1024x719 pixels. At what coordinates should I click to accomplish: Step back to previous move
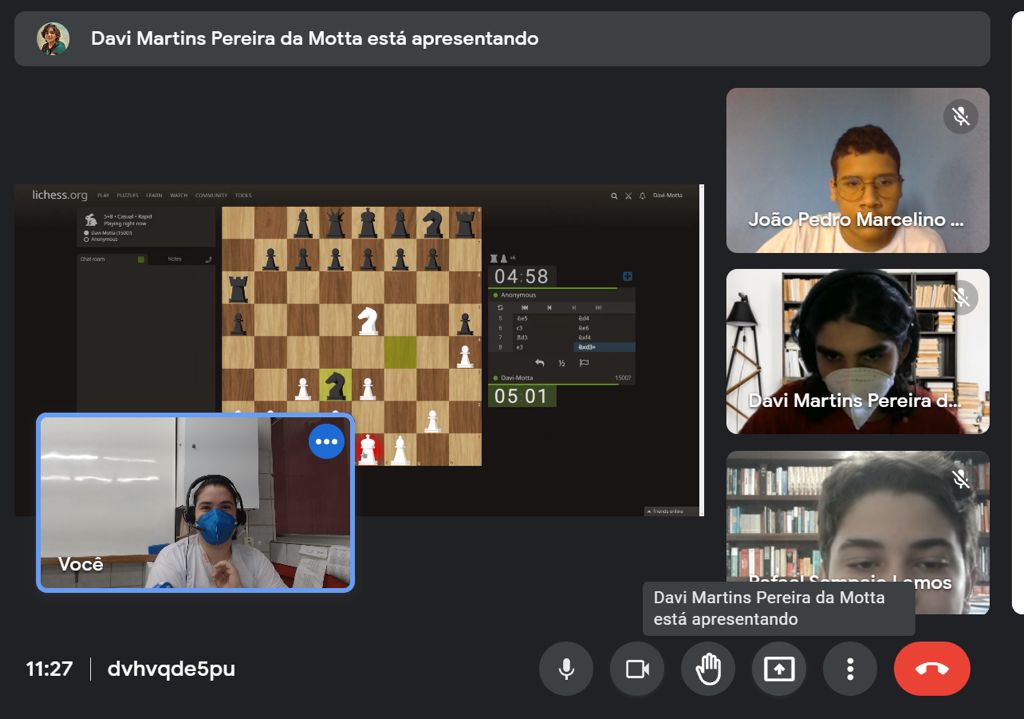point(549,308)
